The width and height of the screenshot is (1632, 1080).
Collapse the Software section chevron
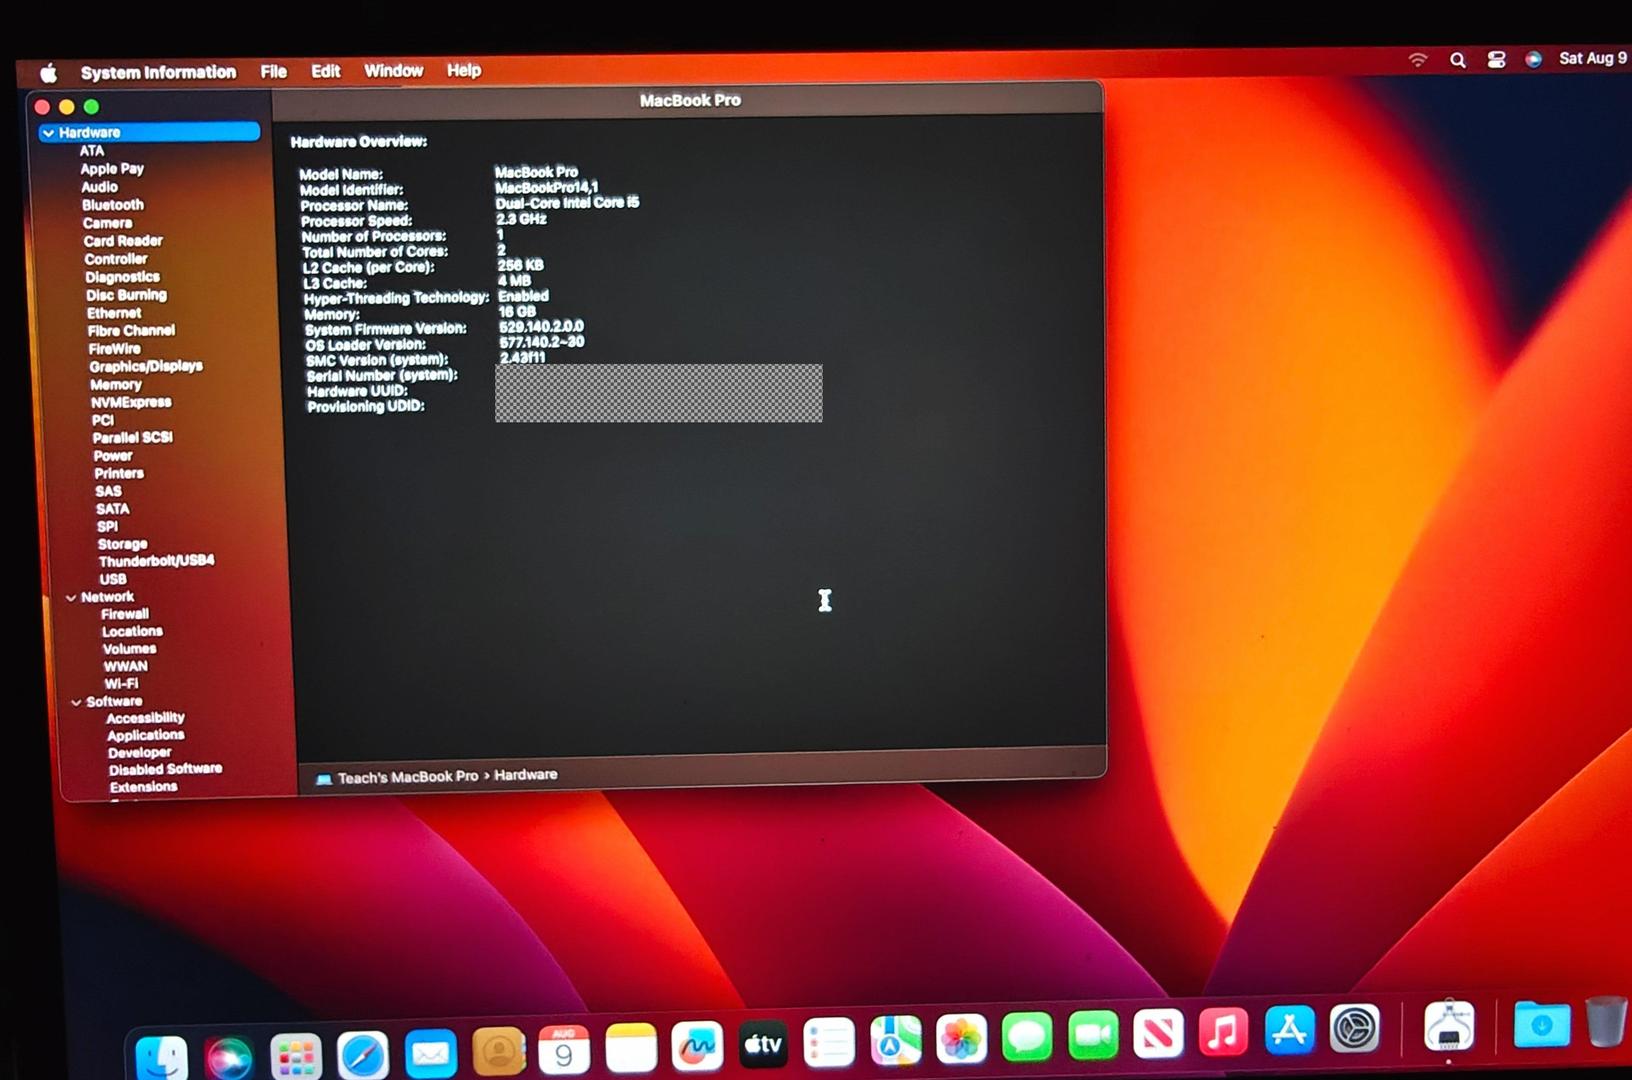(x=76, y=703)
